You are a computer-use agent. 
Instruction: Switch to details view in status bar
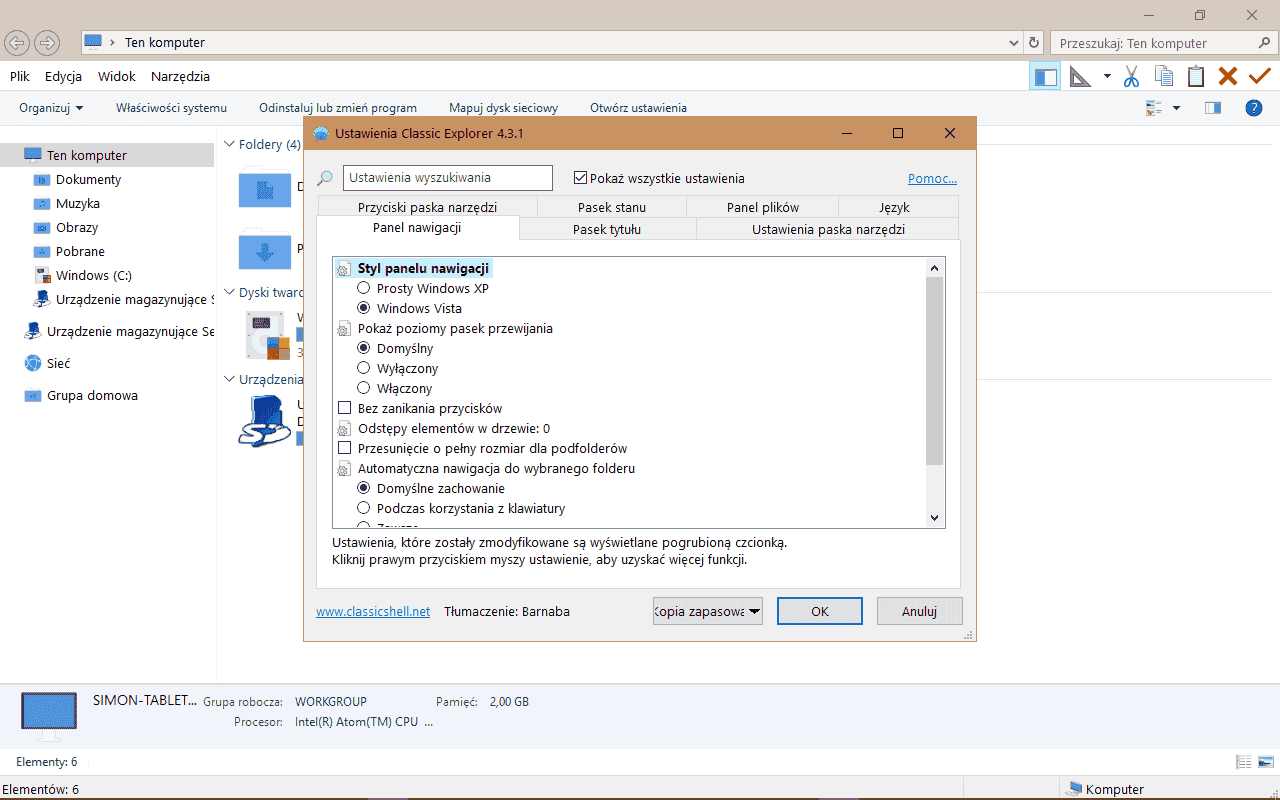(1244, 762)
